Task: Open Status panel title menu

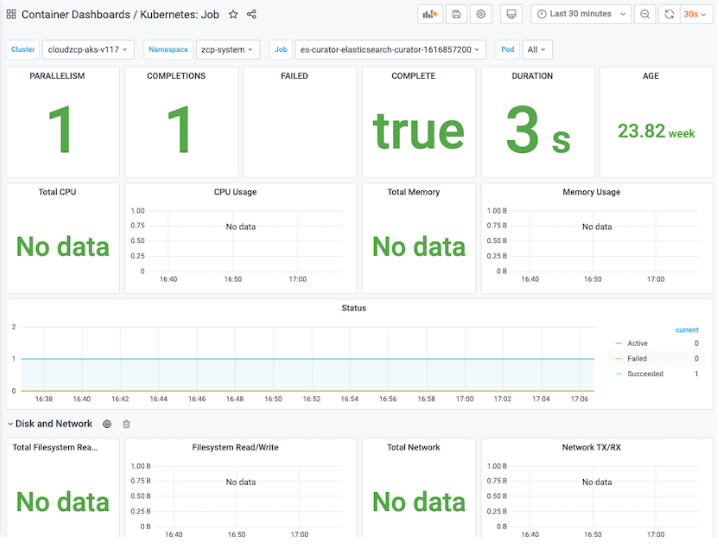Action: point(354,308)
